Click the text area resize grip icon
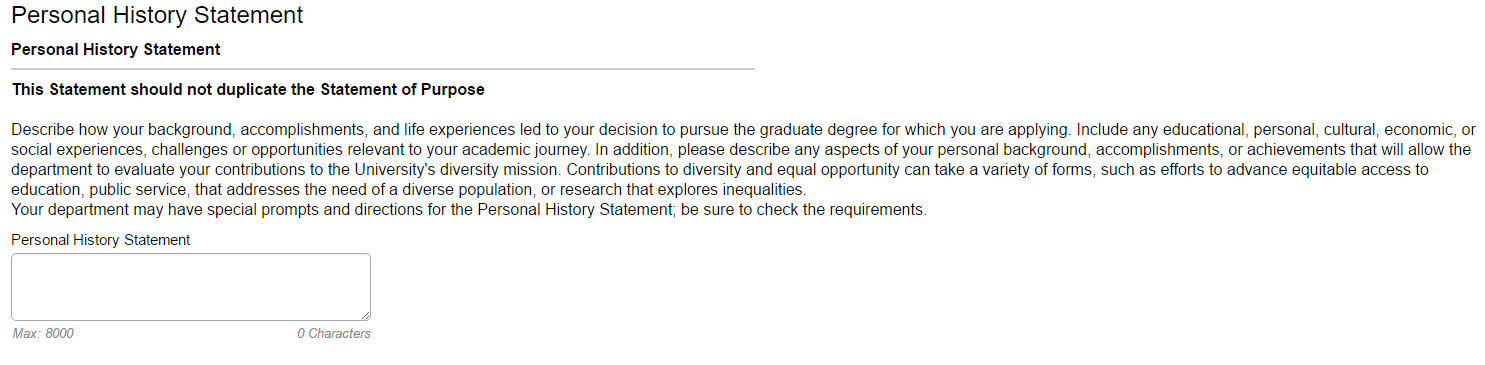 364,314
